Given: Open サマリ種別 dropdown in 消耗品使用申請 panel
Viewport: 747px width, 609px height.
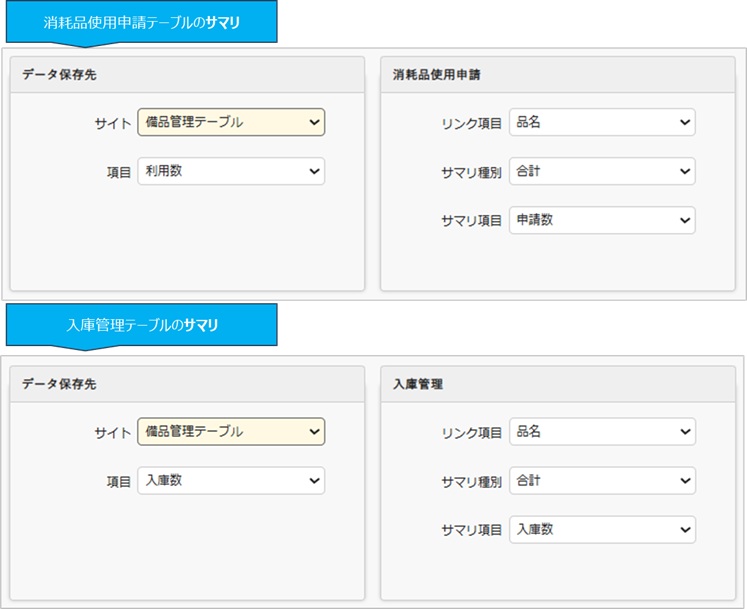Looking at the screenshot, I should [602, 171].
